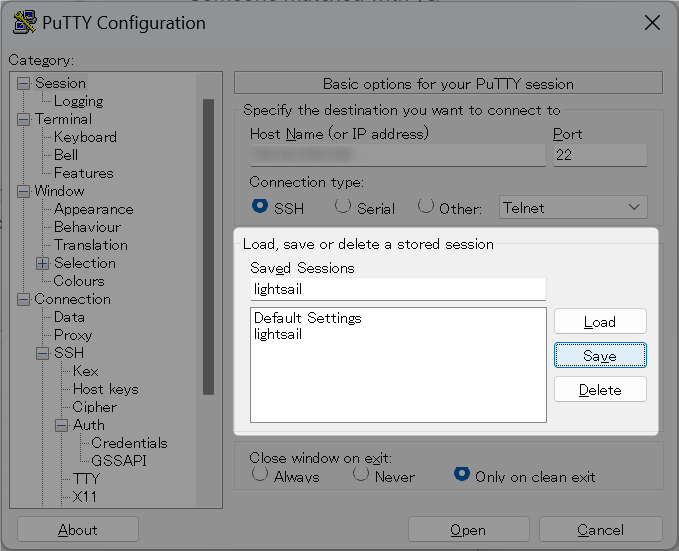Image resolution: width=679 pixels, height=551 pixels.
Task: Choose Only on clean exit option
Action: [x=462, y=474]
